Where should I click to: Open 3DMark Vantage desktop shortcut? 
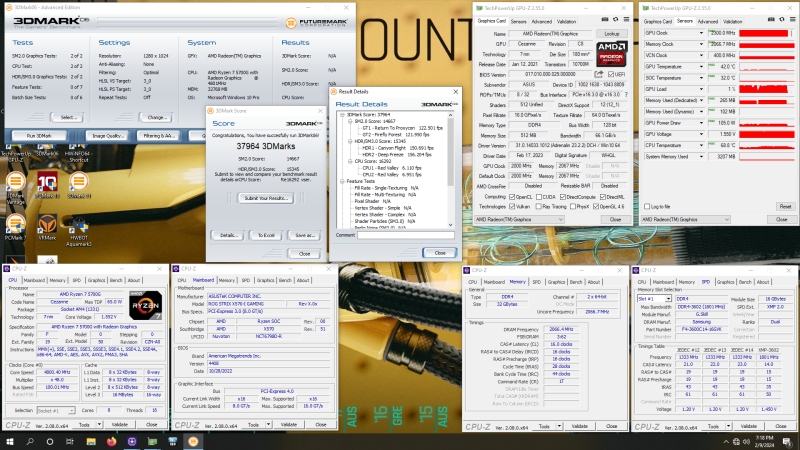coord(15,188)
